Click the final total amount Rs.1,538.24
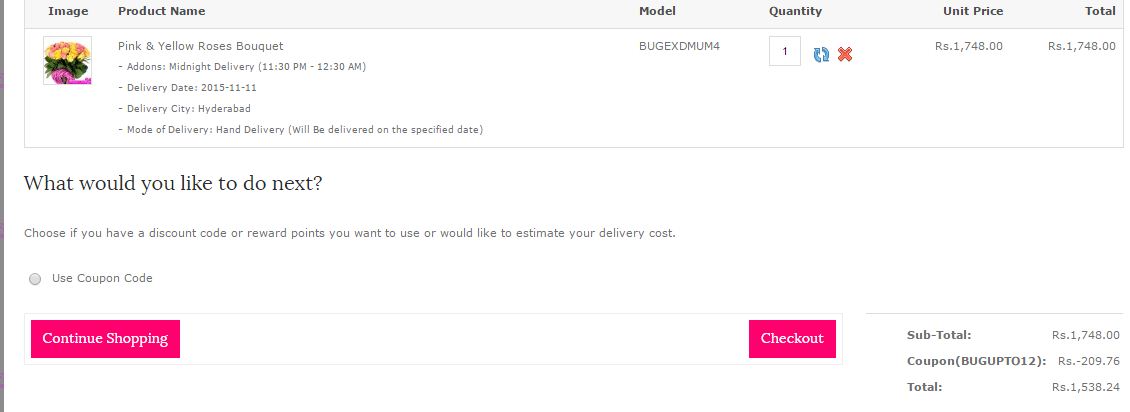Screen dimensions: 1130x412 [x=1086, y=386]
